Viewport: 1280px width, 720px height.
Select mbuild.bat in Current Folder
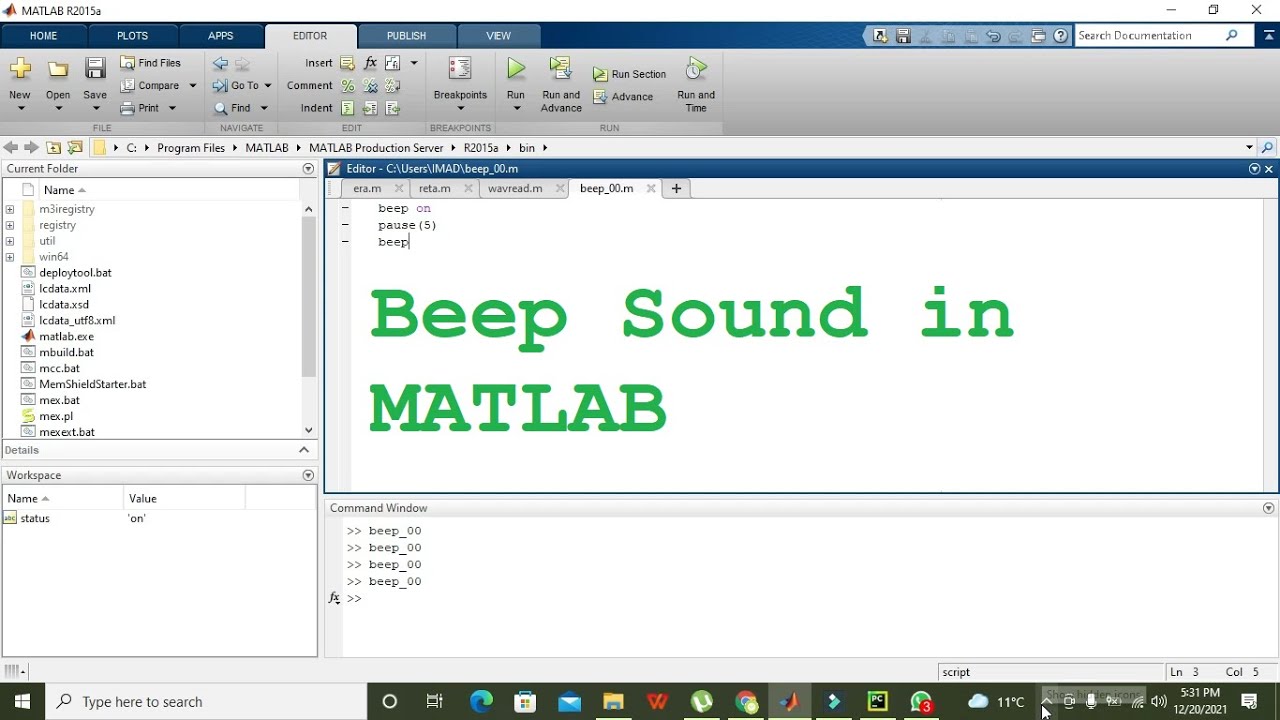(x=66, y=353)
